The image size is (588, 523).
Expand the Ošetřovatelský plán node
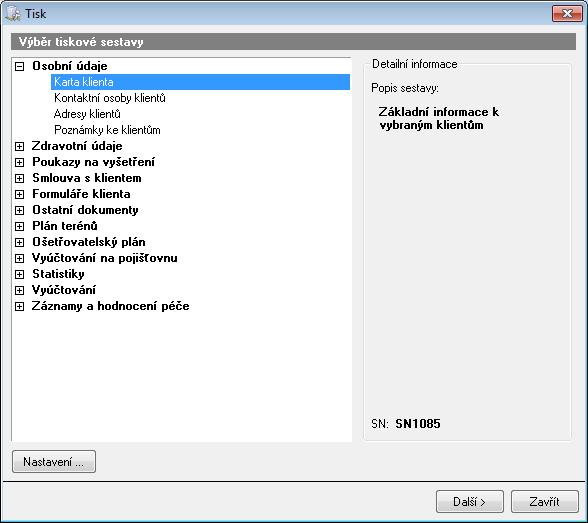tap(20, 243)
